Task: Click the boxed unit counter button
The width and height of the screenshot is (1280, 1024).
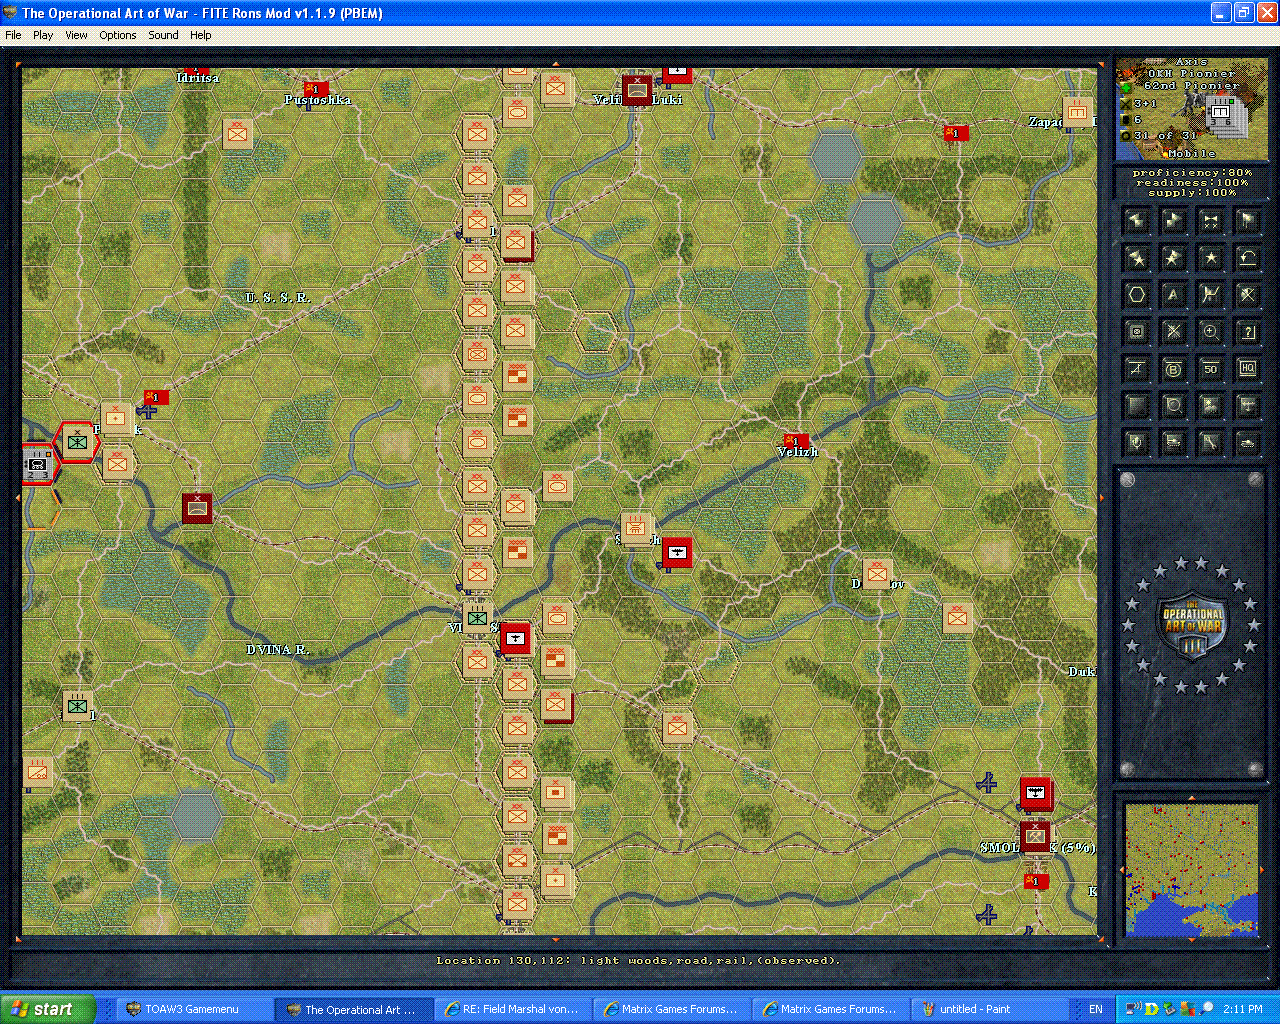Action: click(x=1137, y=332)
